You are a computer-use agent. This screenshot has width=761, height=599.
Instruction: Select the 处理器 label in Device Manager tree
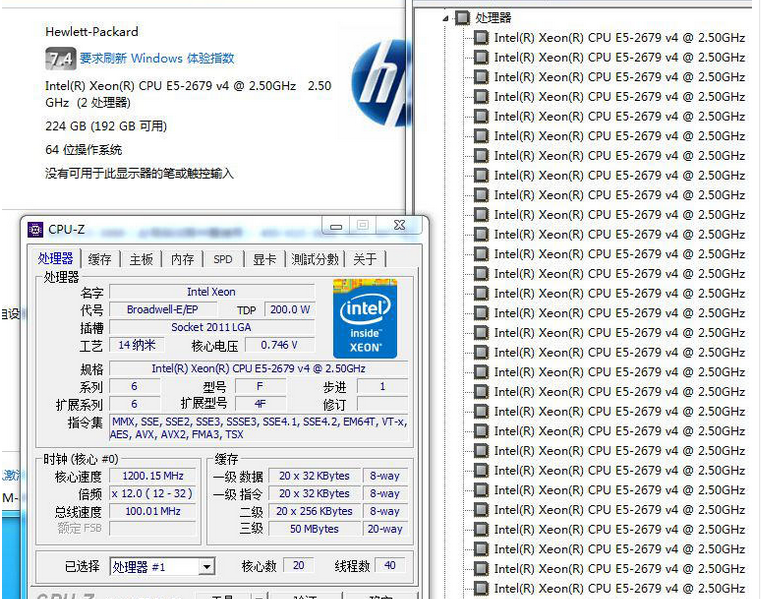coord(493,18)
